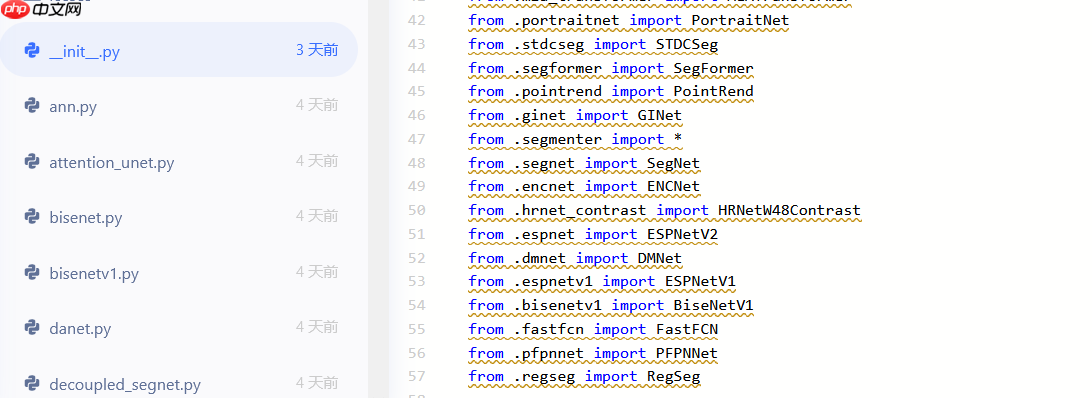Click the Python icon beside __init__.py
The width and height of the screenshot is (1092, 398).
(x=31, y=50)
